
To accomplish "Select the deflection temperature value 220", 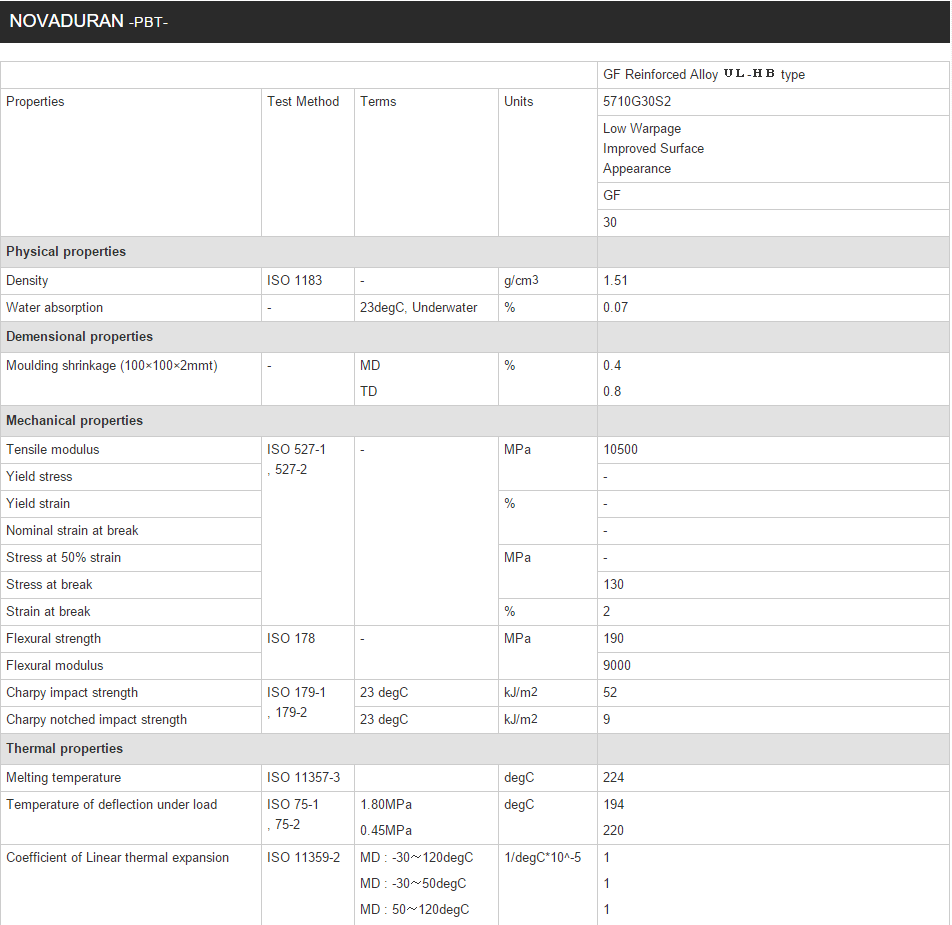I will 613,830.
